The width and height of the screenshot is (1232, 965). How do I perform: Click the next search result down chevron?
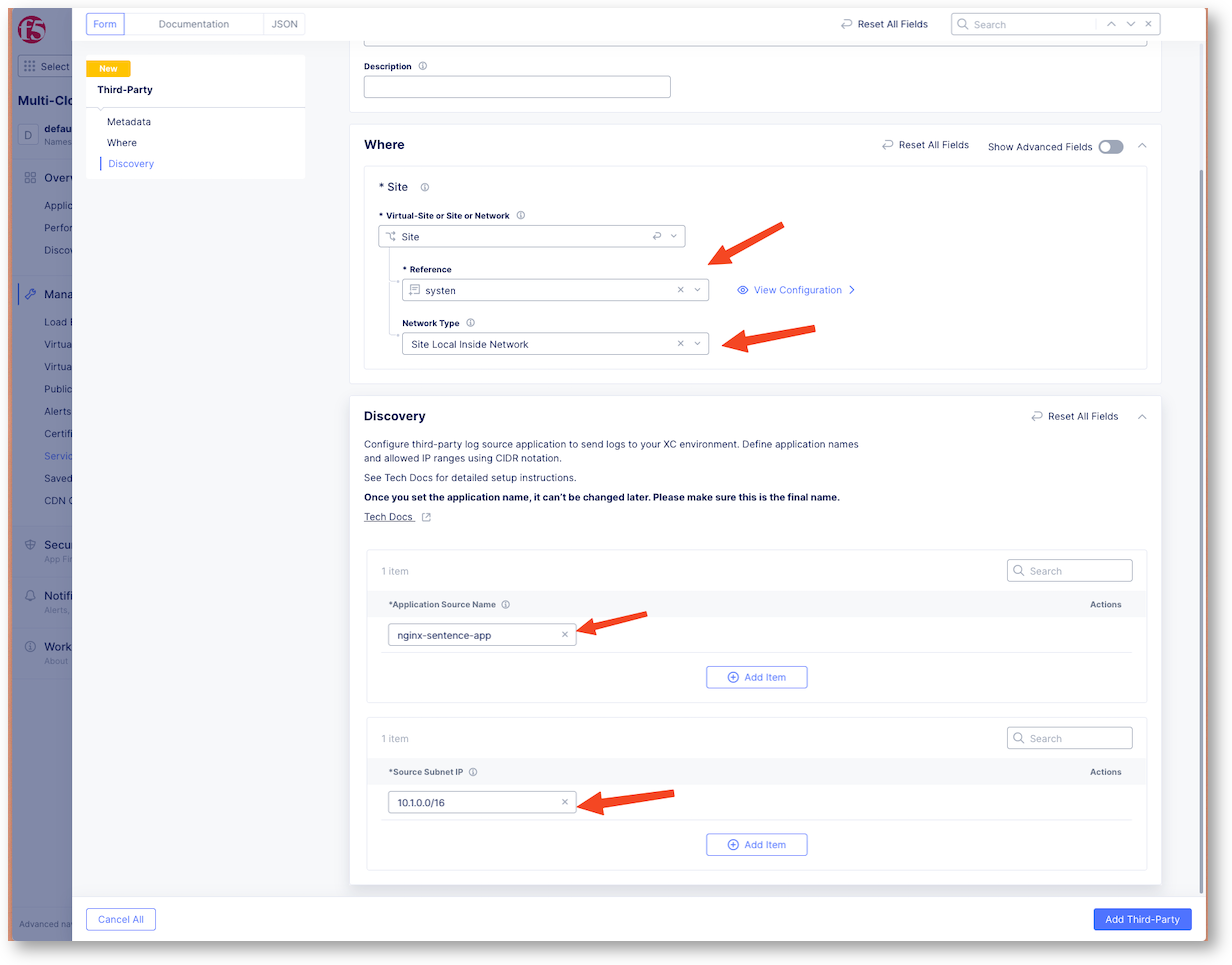(x=1131, y=24)
